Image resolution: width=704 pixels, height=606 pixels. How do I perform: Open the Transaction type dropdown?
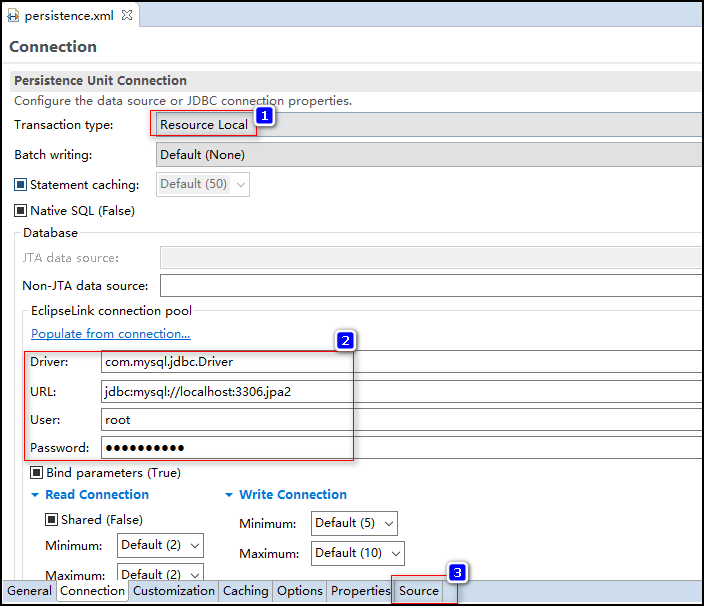[x=429, y=125]
